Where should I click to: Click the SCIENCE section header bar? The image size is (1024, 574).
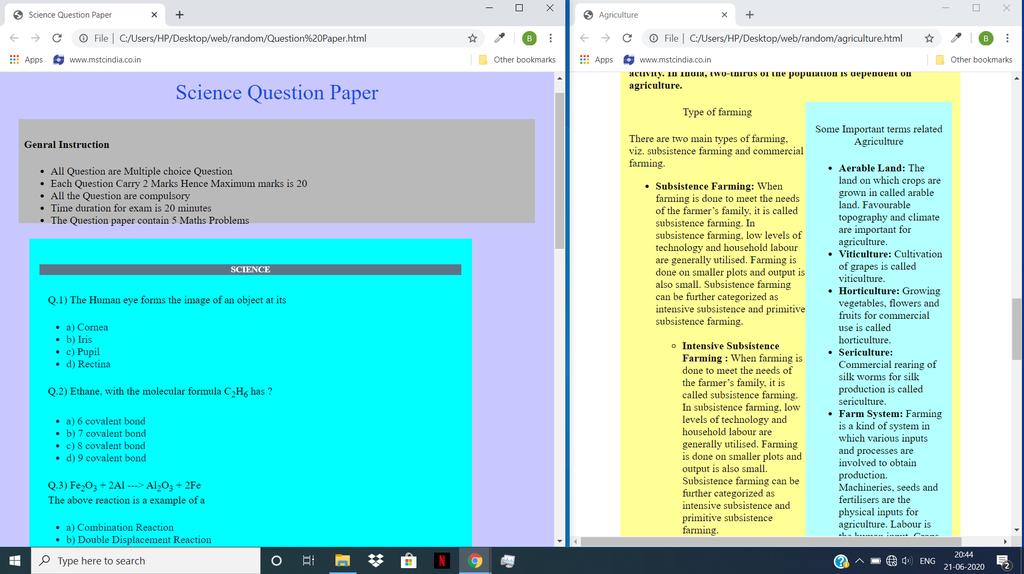(250, 269)
